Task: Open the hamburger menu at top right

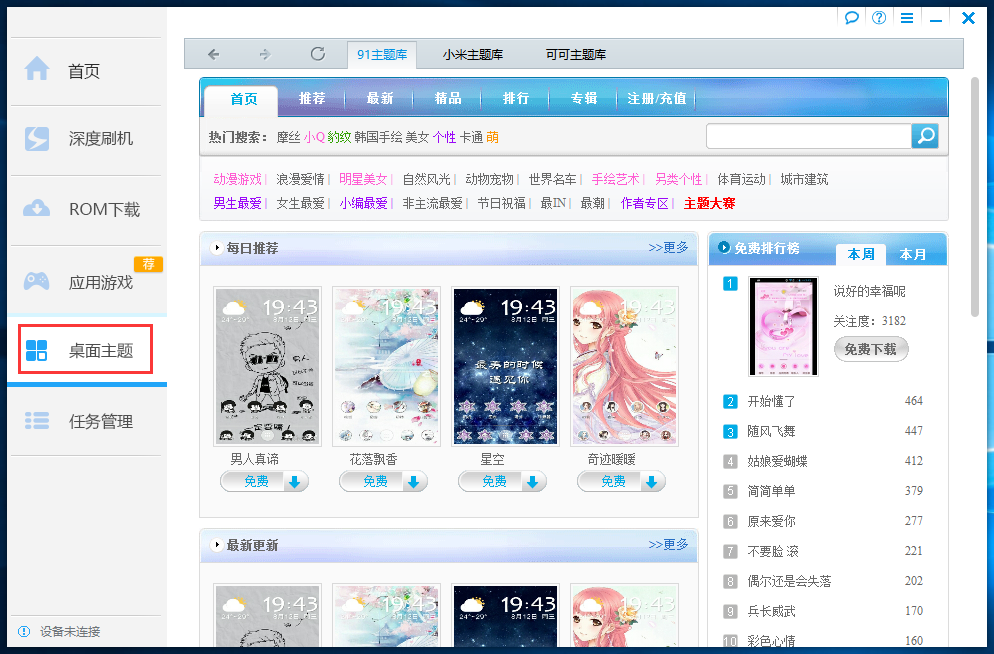Action: click(x=906, y=16)
